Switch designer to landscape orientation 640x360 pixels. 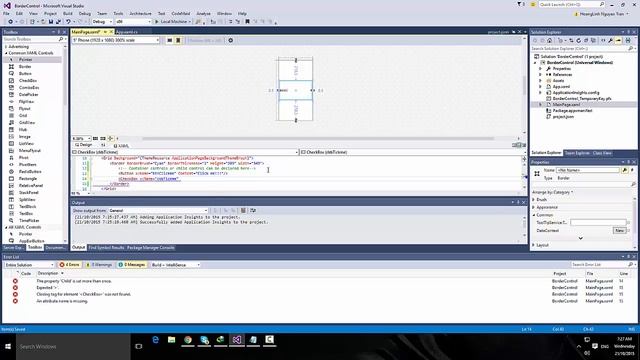coord(169,40)
